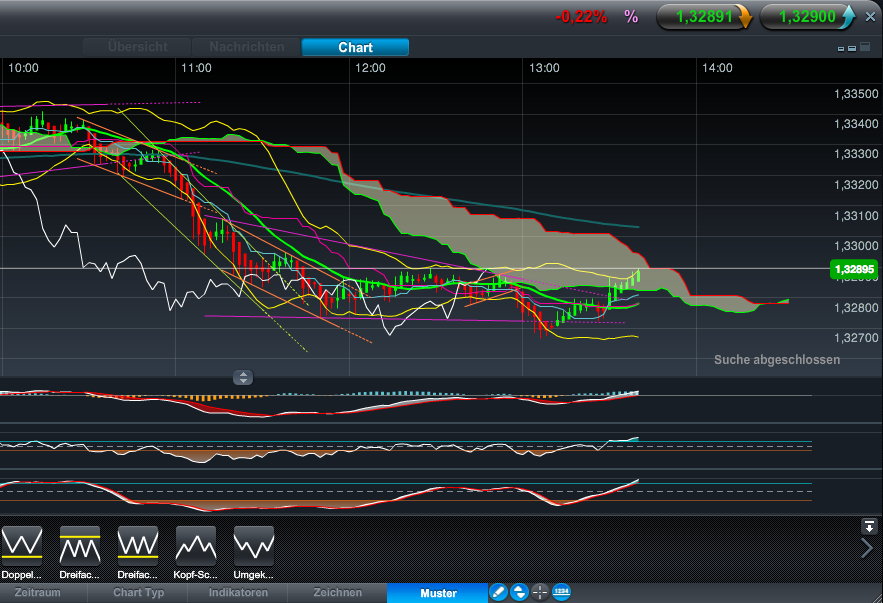Screen dimensions: 883x603
Task: Select the Umgekehrt pattern icon
Action: (254, 545)
